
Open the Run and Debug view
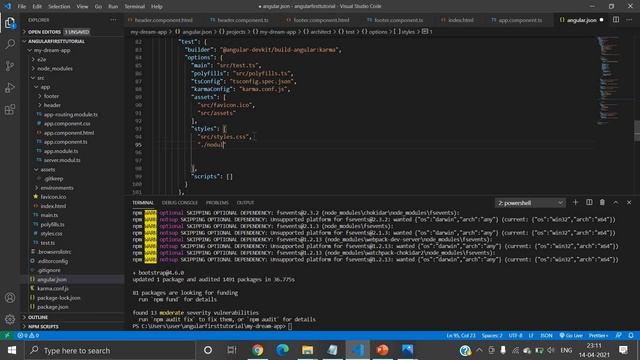[x=10, y=87]
